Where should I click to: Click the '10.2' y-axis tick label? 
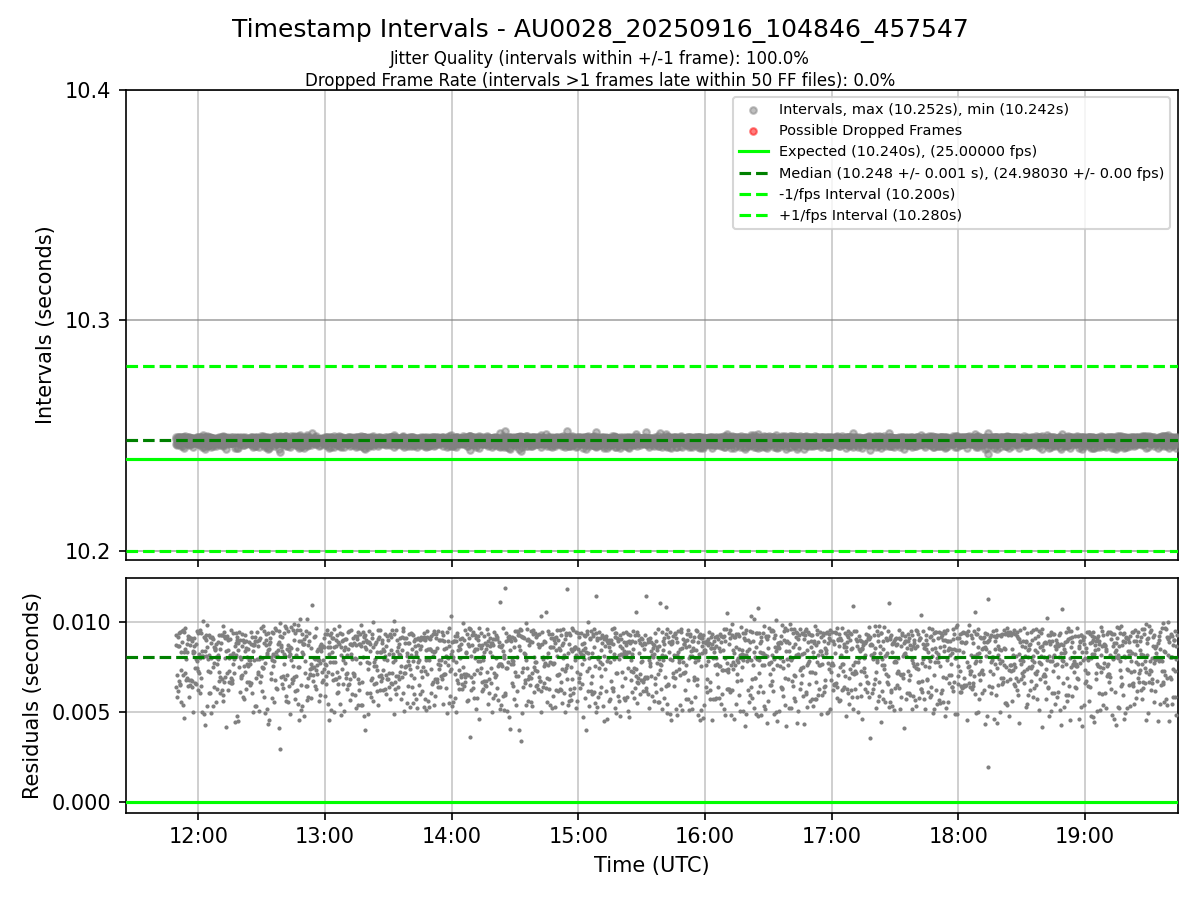(x=88, y=551)
